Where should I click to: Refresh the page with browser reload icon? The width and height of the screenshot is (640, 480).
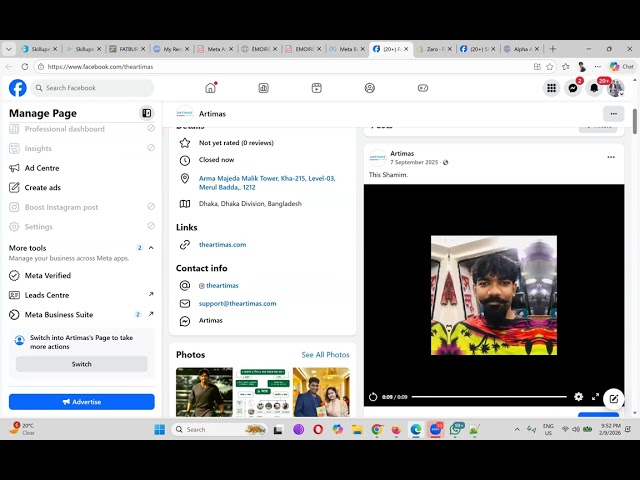[24, 67]
